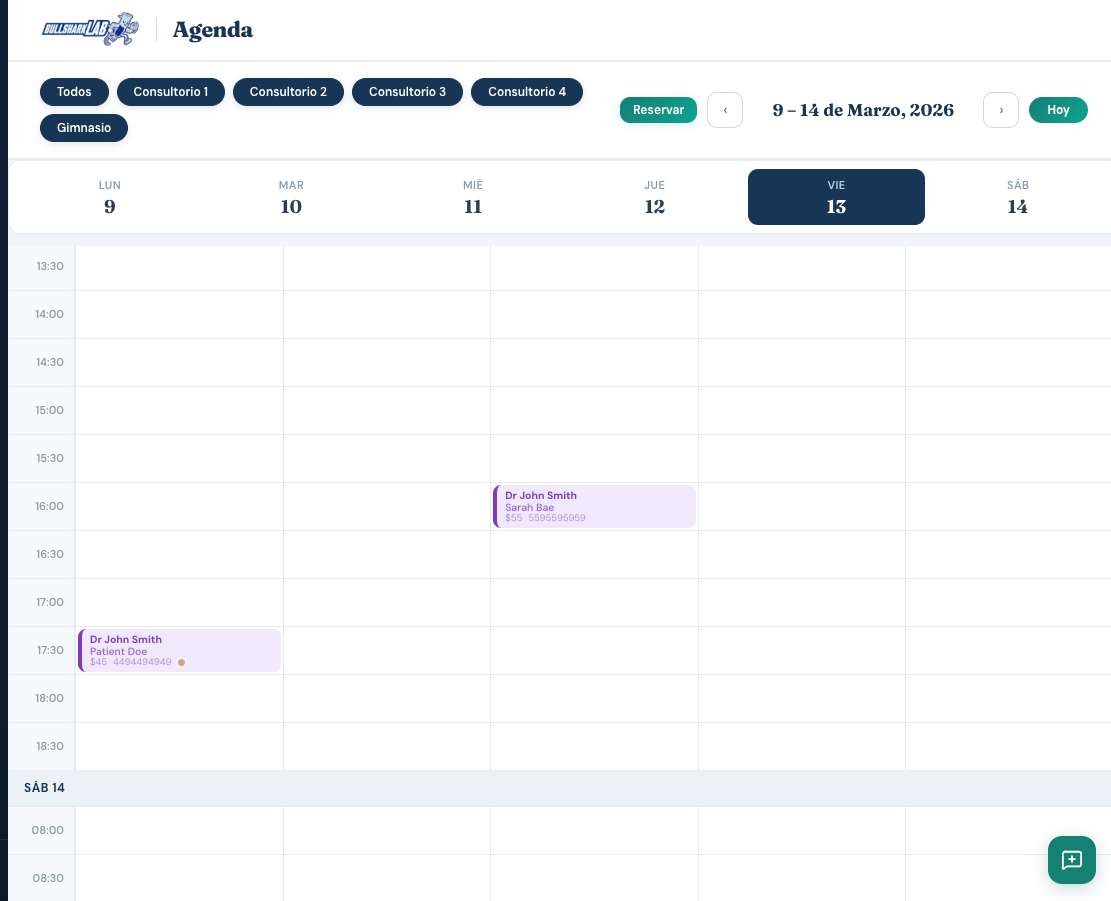Click the 16:00 time label in the hour column
Image resolution: width=1111 pixels, height=901 pixels.
click(49, 506)
